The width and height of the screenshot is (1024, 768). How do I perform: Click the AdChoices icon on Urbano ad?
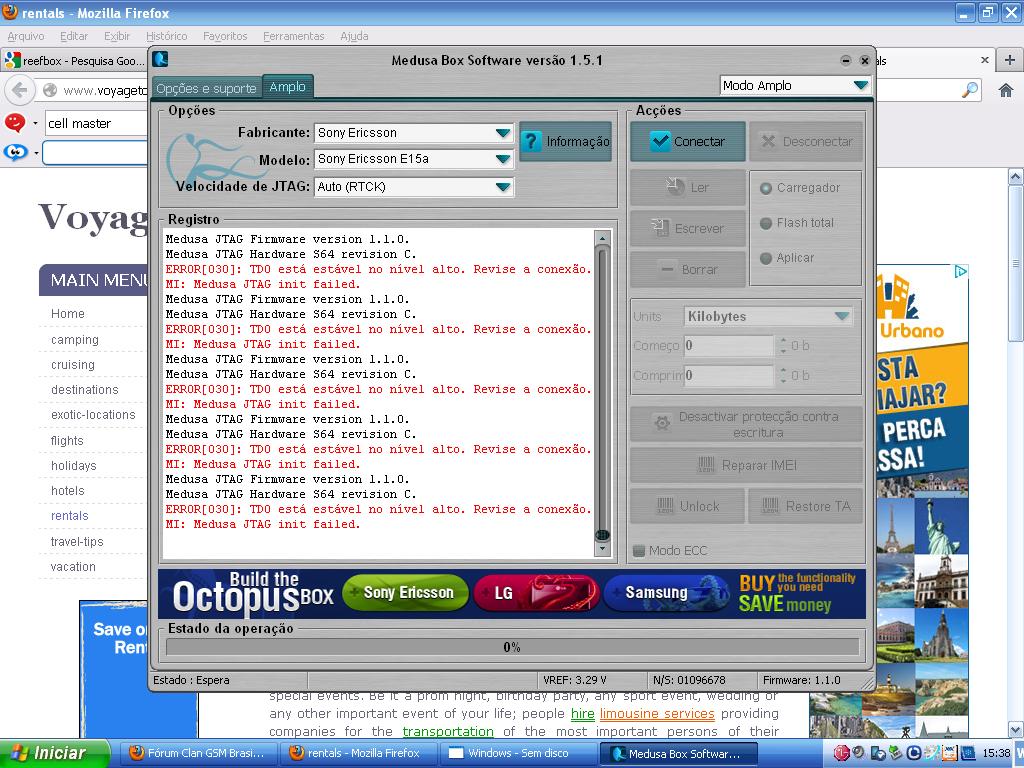coord(960,272)
